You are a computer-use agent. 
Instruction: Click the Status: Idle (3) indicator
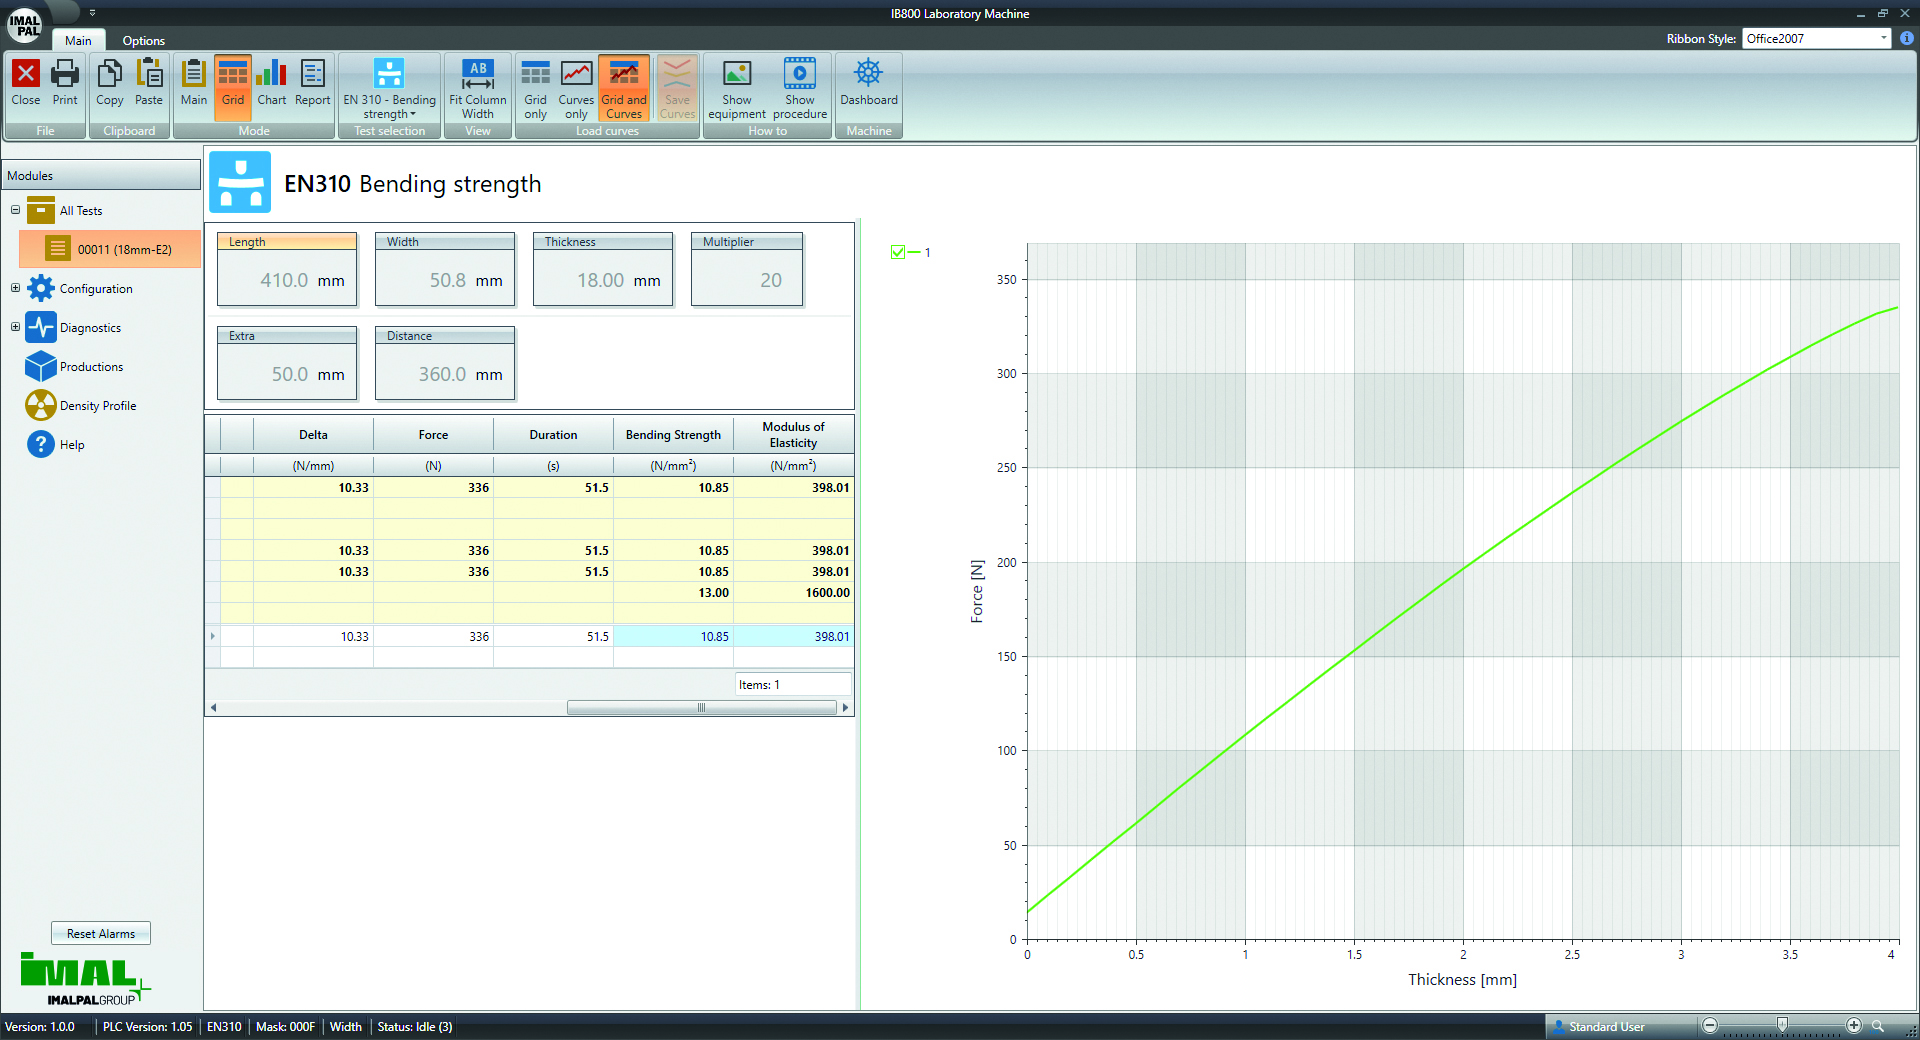[415, 1027]
